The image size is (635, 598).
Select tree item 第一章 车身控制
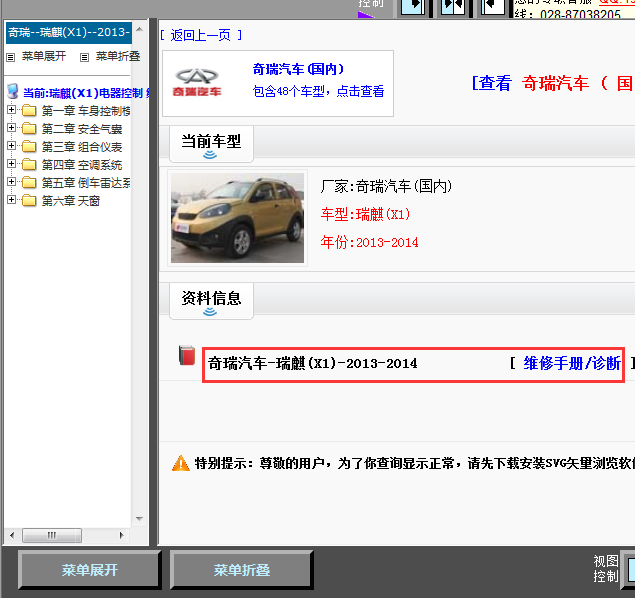pyautogui.click(x=86, y=111)
